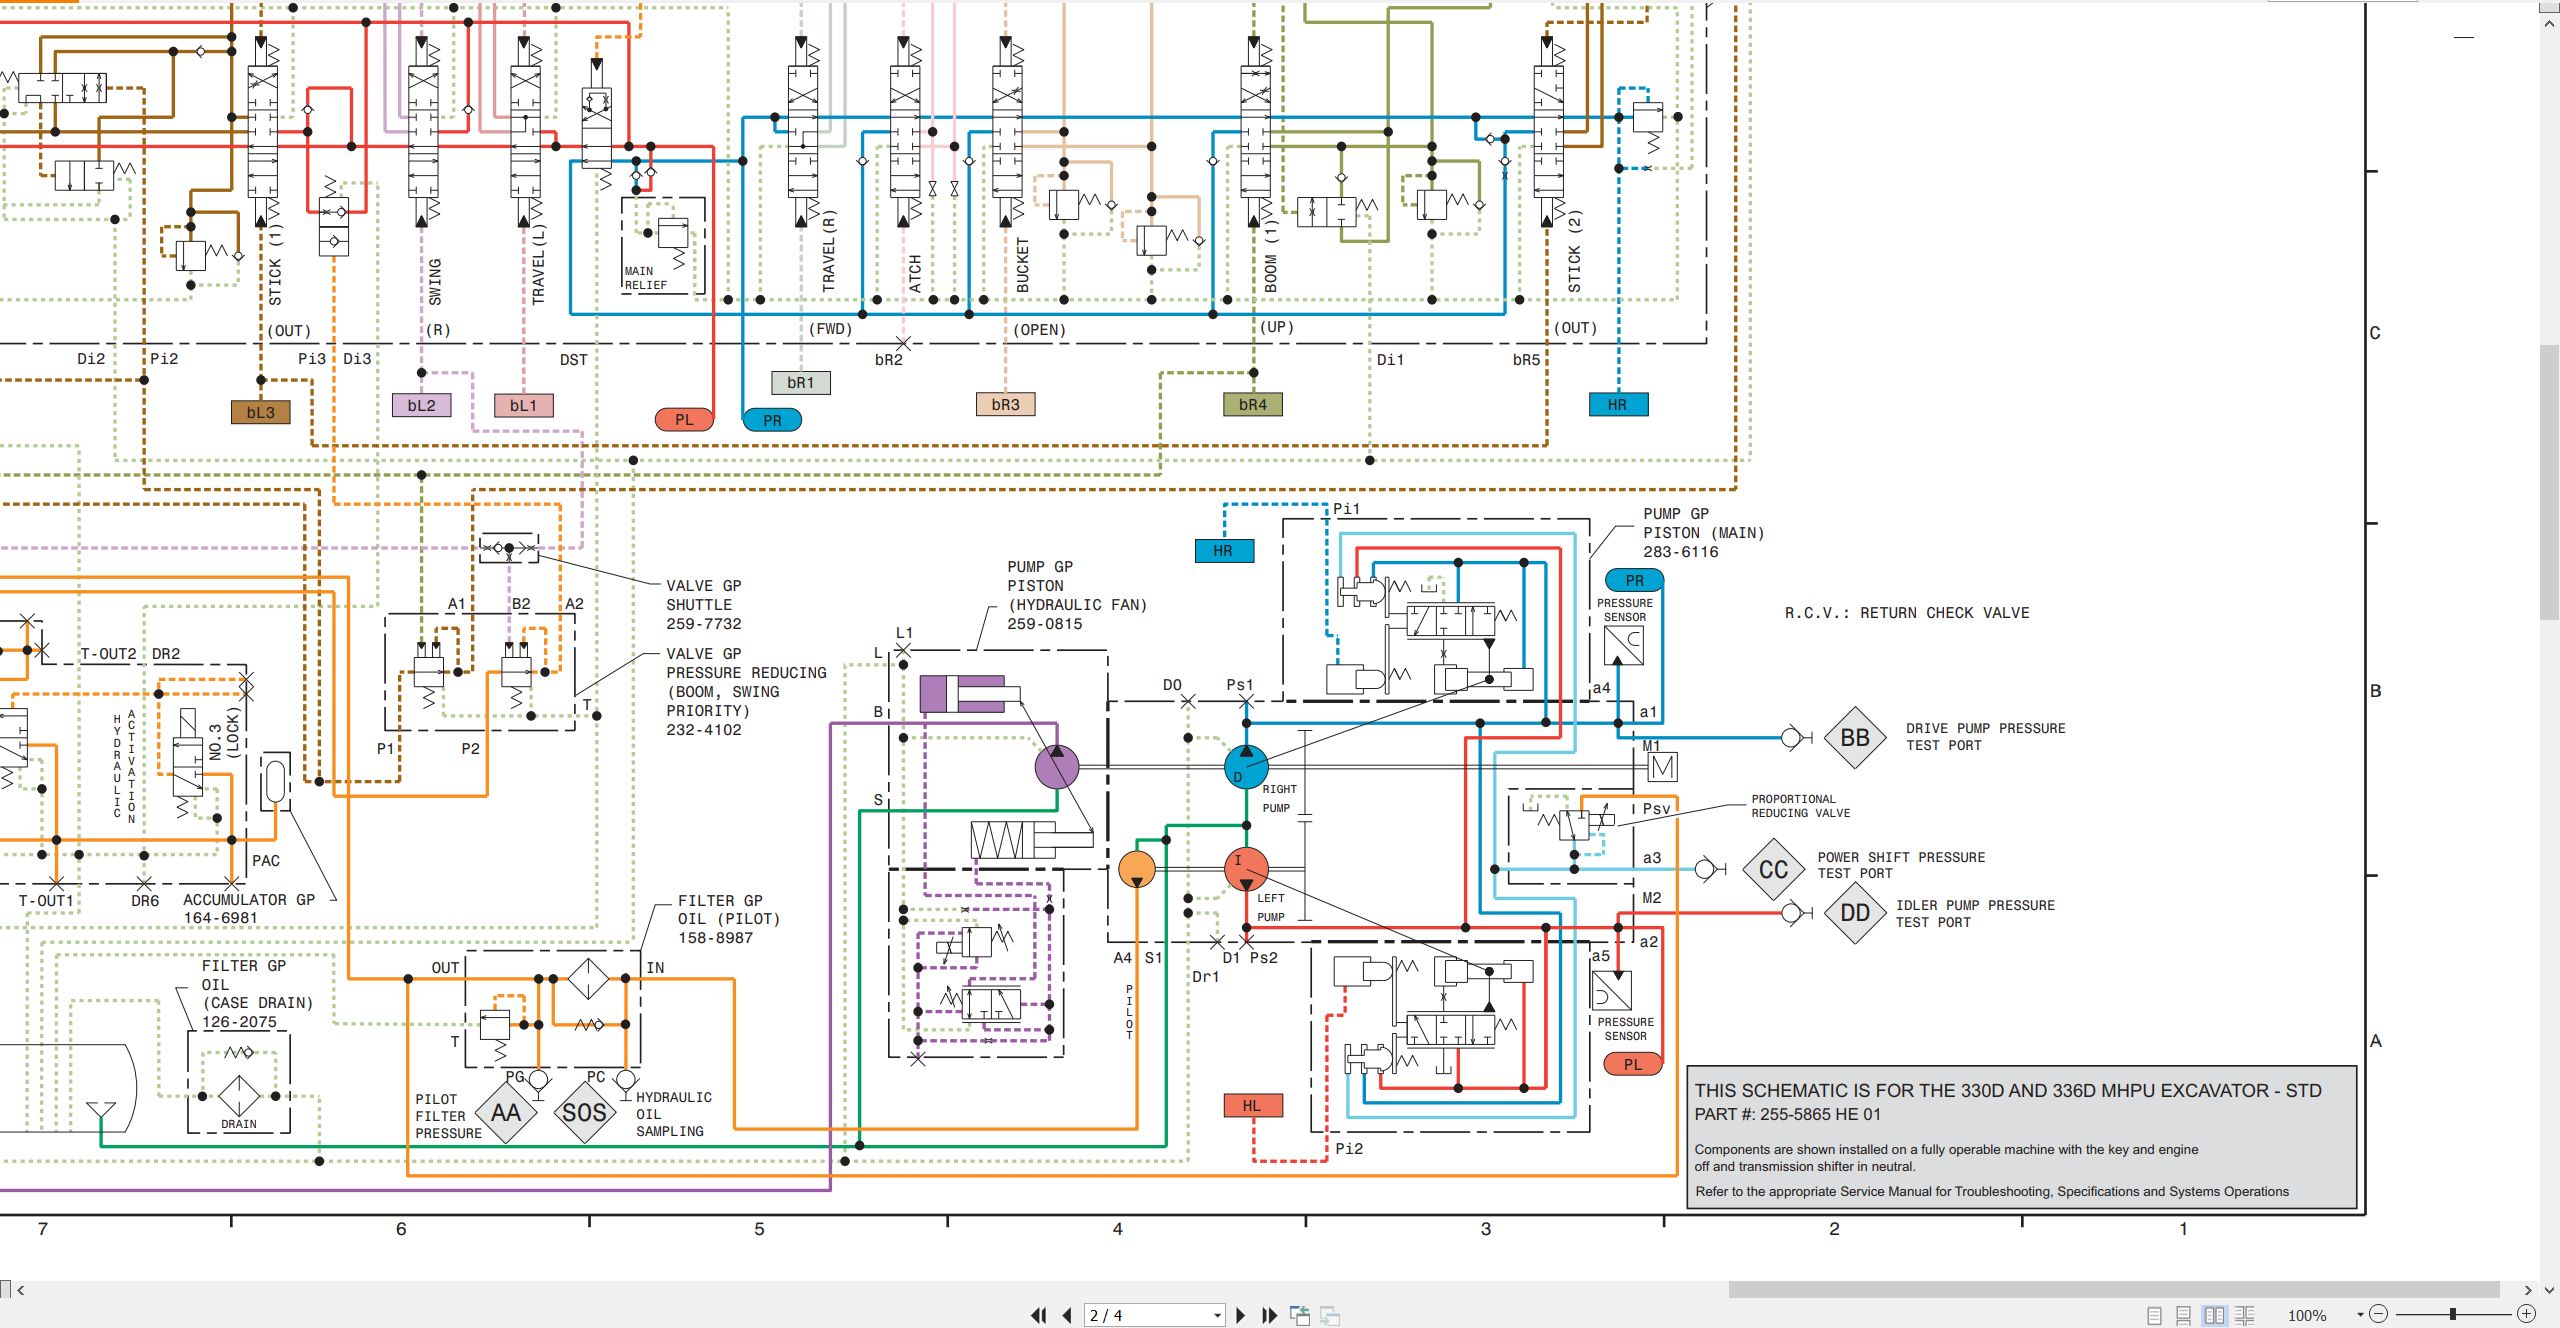Switch to continuous scrolling page view
The image size is (2560, 1328).
(x=2184, y=1316)
